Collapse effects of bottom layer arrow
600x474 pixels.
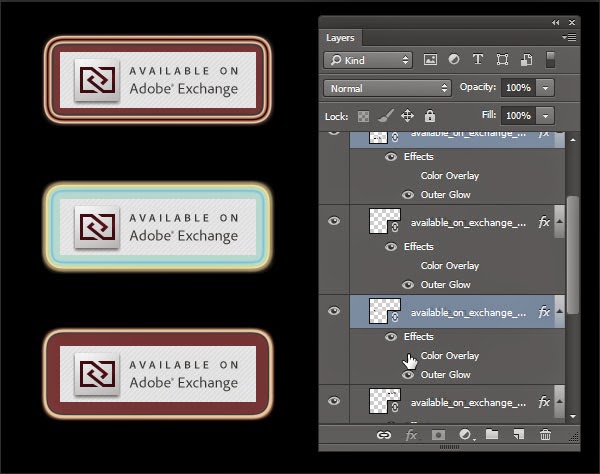tap(559, 401)
